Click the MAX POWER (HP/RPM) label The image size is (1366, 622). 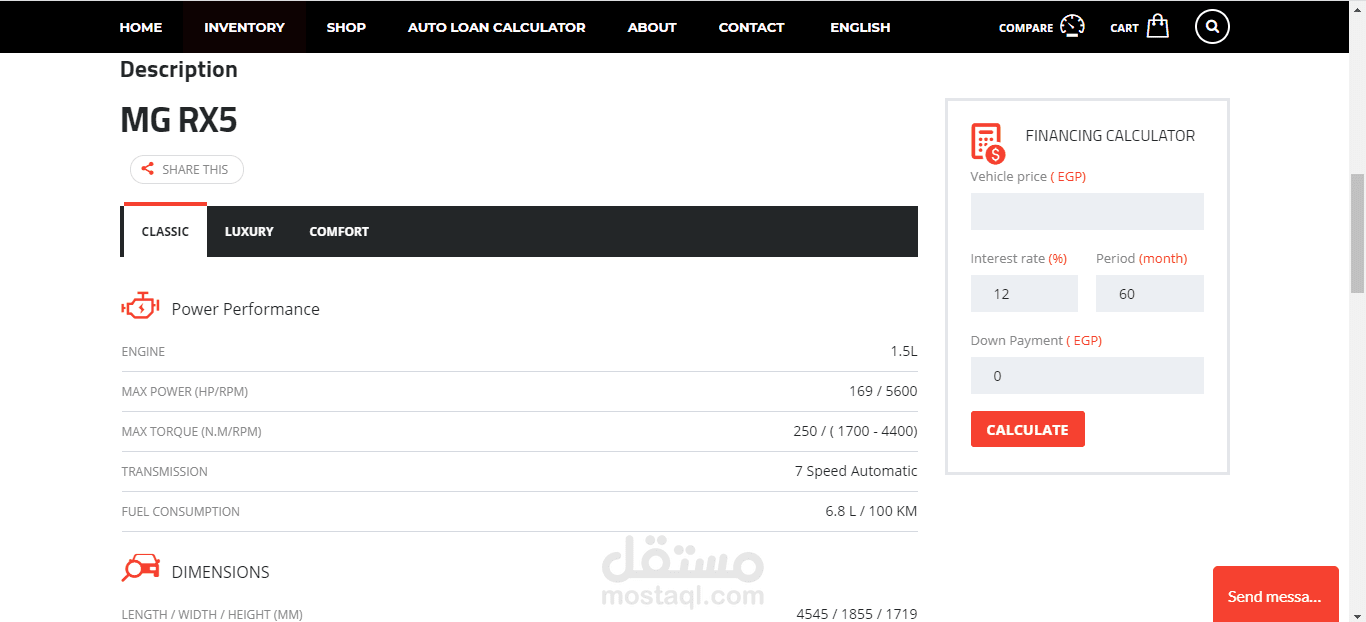[x=185, y=392]
